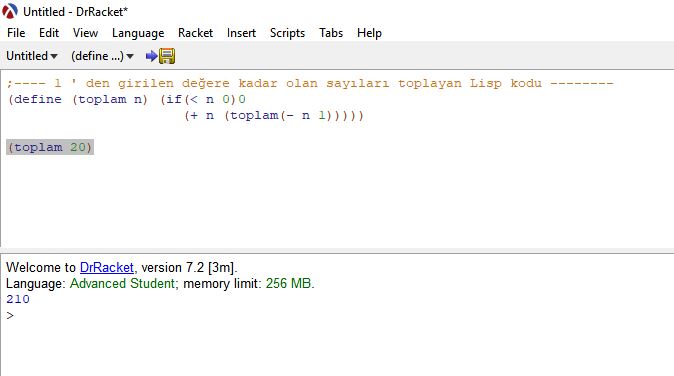Click 'Advanced Student' language text
Viewport: 674px width, 376px height.
pos(122,284)
